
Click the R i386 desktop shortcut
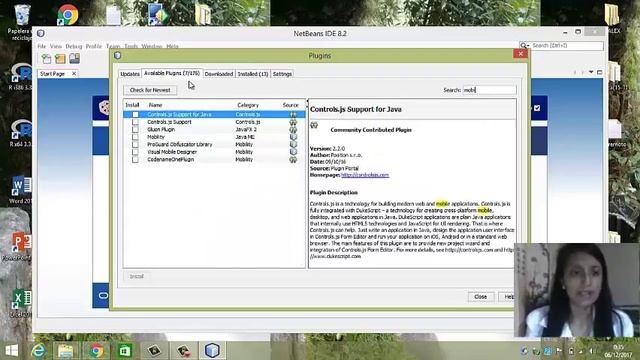[x=20, y=77]
